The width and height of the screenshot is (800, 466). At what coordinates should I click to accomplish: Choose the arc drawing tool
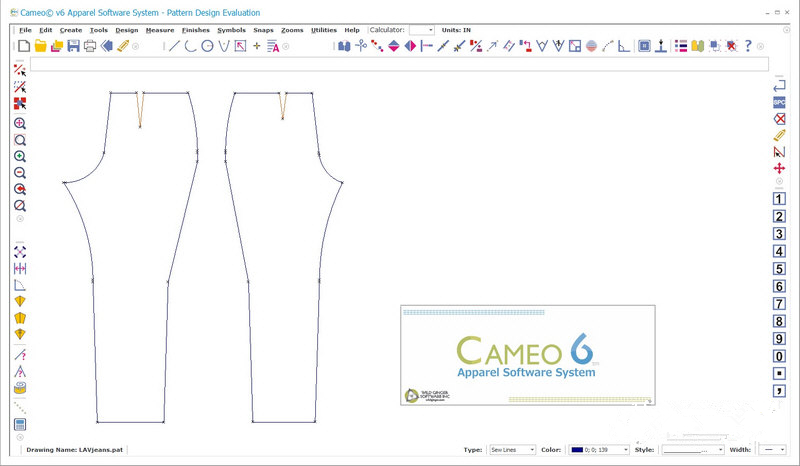(191, 46)
